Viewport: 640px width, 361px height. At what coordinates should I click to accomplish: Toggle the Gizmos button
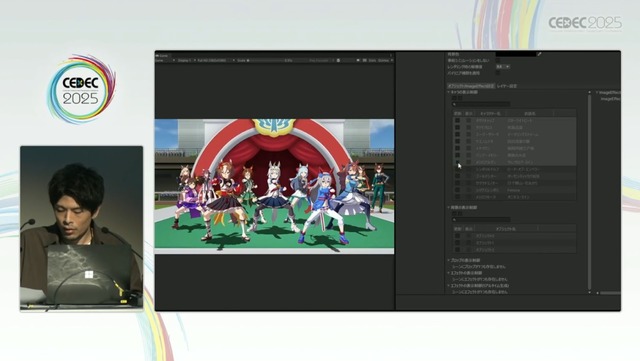[x=383, y=60]
